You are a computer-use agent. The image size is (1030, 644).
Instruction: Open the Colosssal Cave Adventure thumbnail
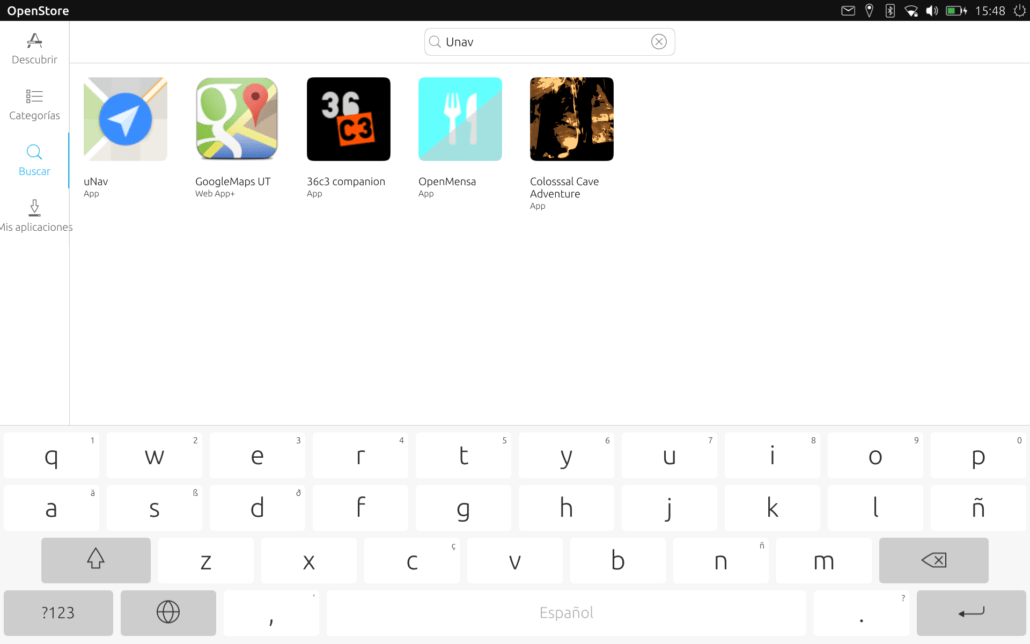pyautogui.click(x=572, y=119)
